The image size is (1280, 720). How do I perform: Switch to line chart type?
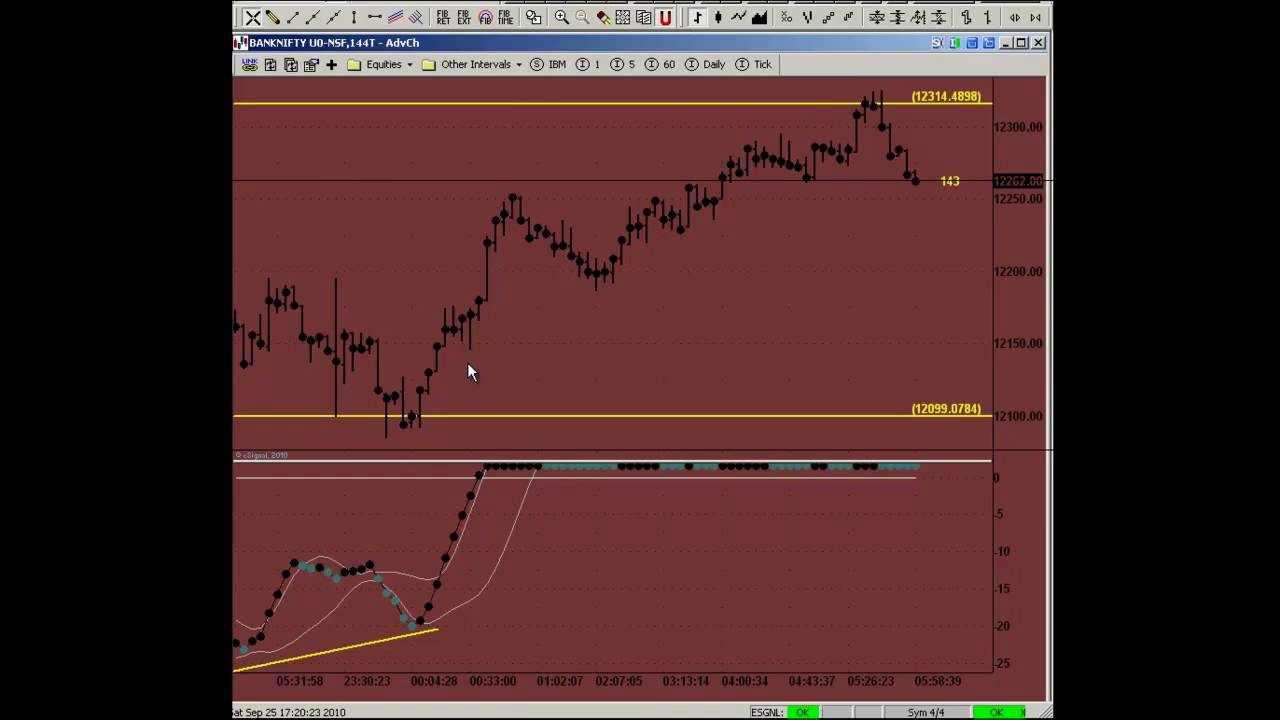(739, 17)
